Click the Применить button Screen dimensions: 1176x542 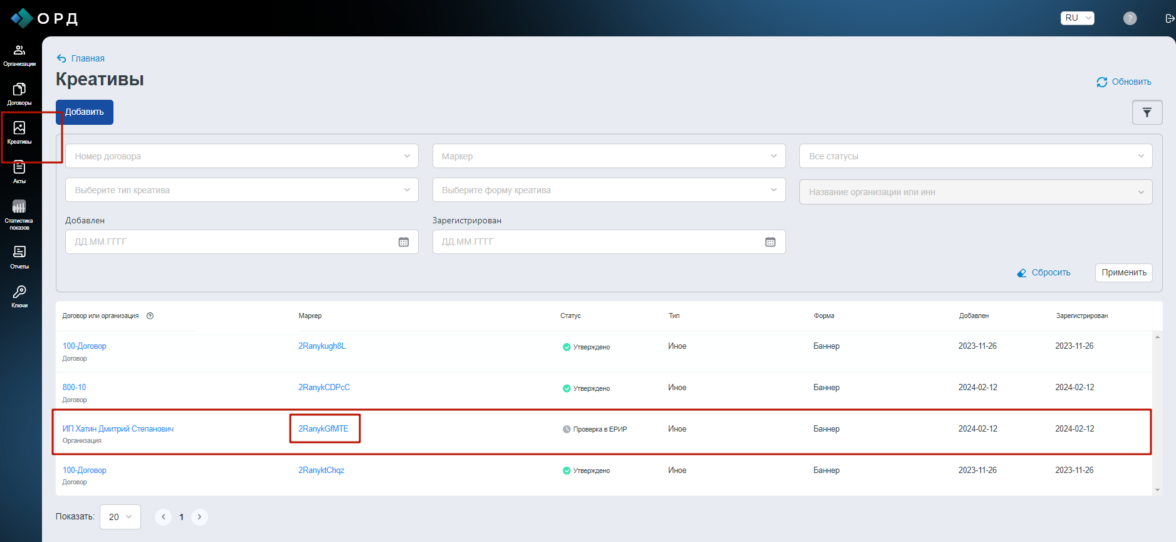tap(1123, 272)
